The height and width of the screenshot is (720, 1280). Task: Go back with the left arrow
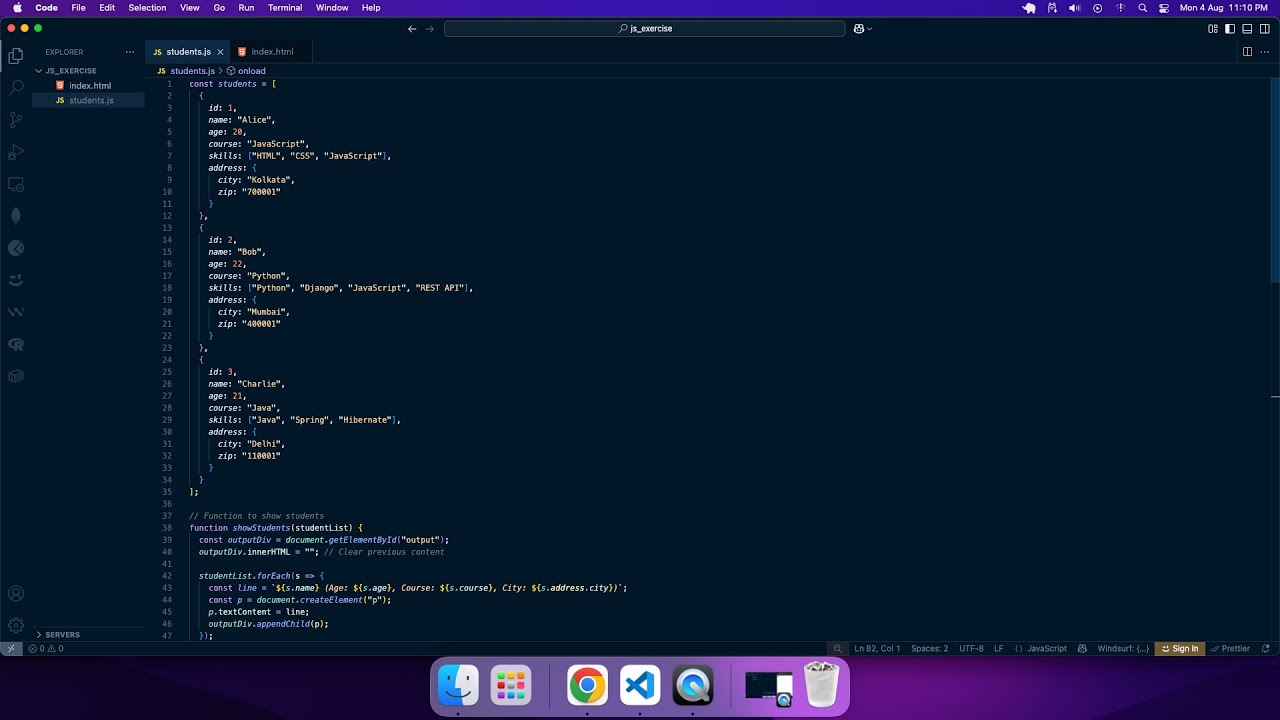click(x=412, y=29)
